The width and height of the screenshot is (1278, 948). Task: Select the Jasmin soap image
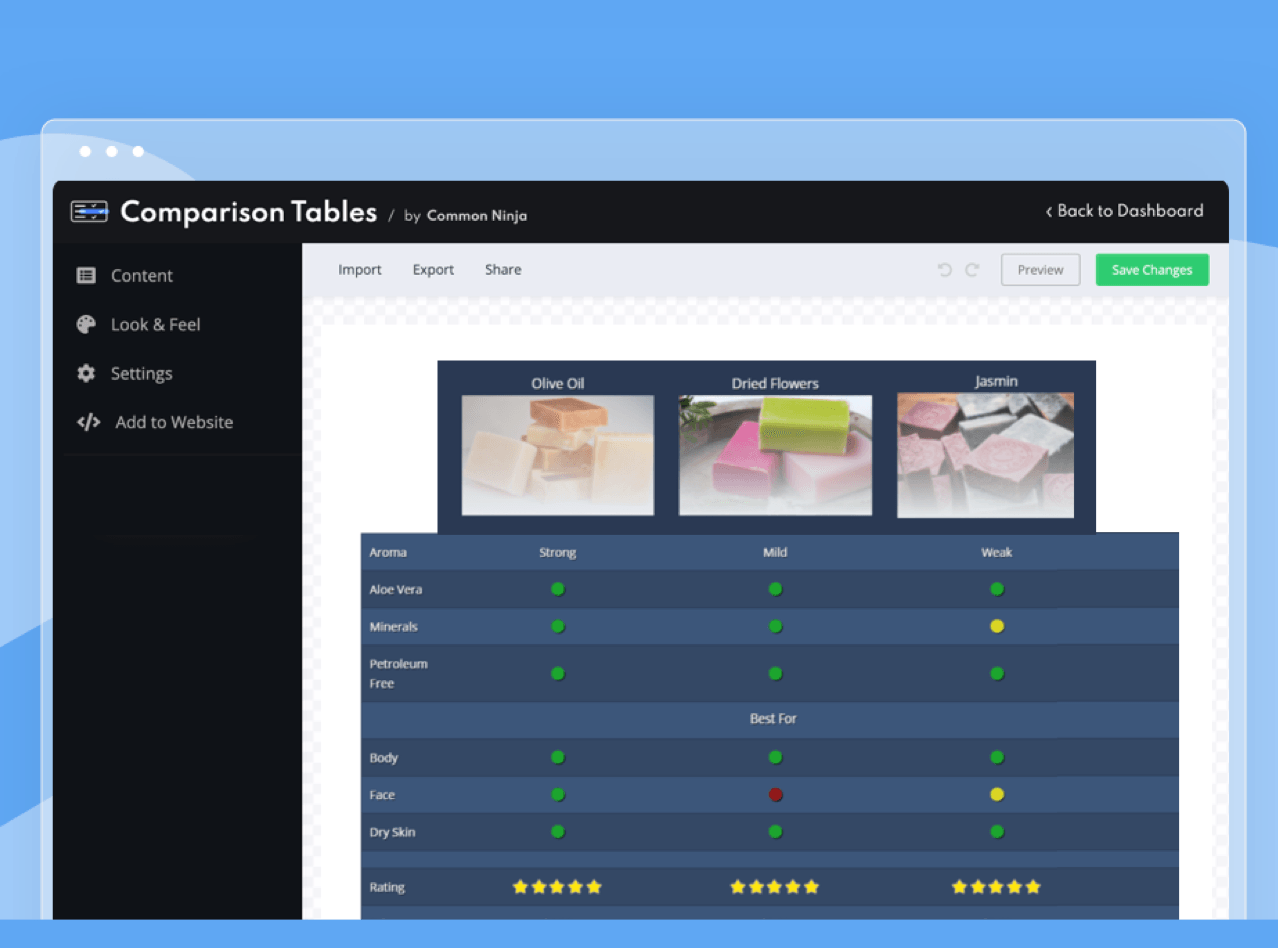pos(986,455)
